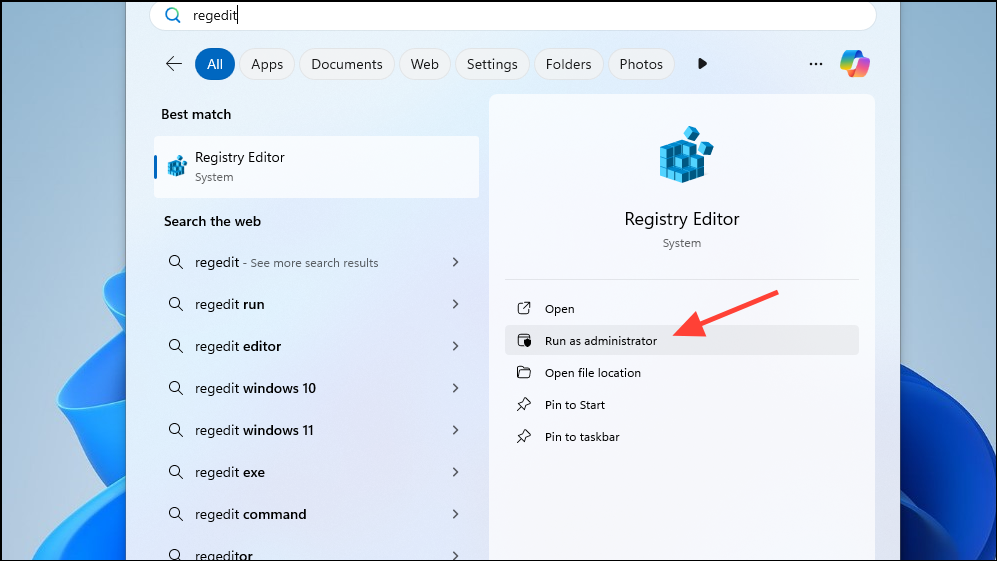997x561 pixels.
Task: Choose Run as administrator
Action: (x=682, y=340)
